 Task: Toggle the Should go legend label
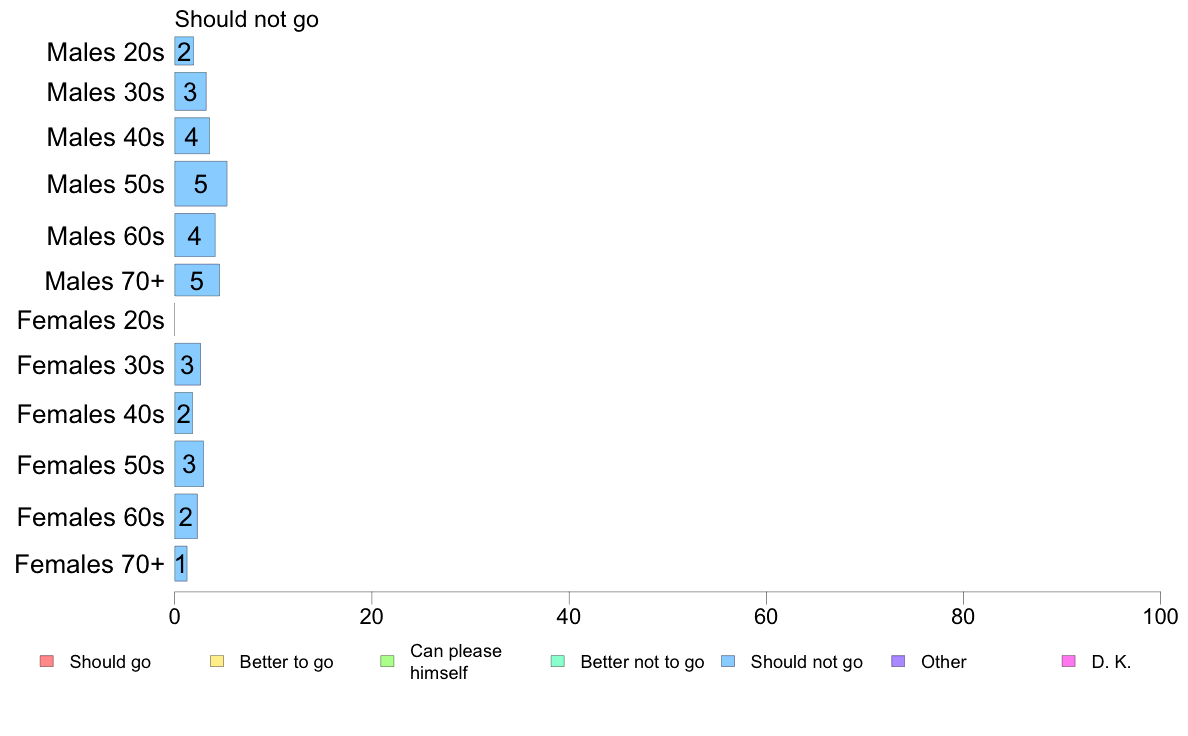point(110,662)
